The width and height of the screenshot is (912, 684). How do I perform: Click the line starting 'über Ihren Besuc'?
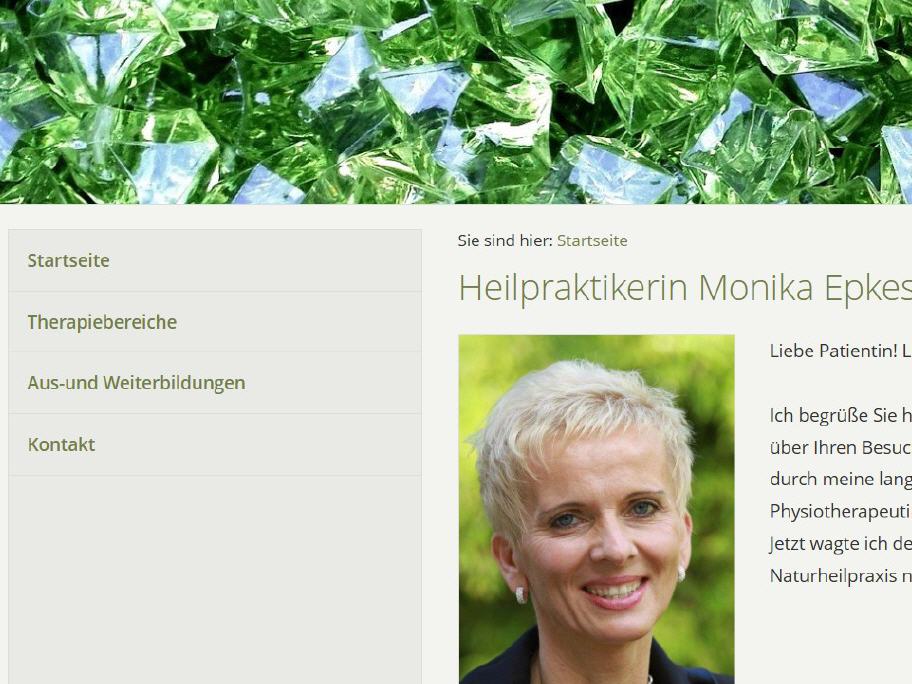(x=840, y=447)
